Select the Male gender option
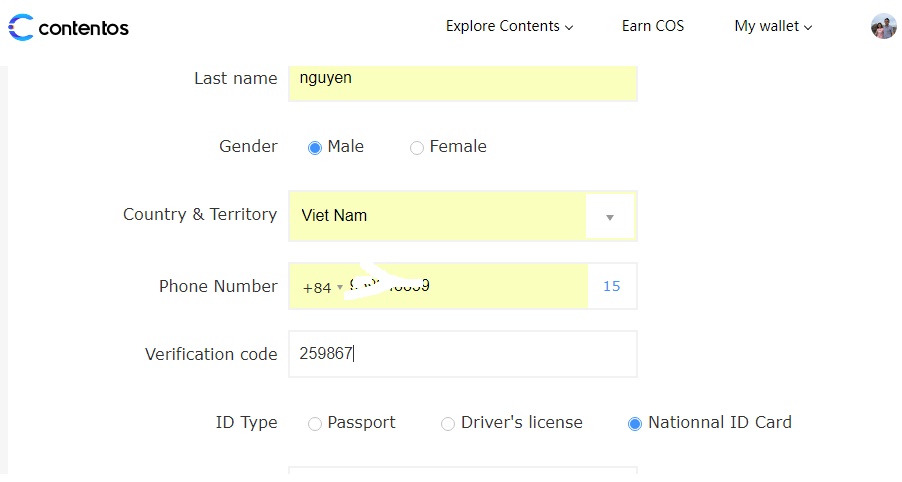 [315, 148]
